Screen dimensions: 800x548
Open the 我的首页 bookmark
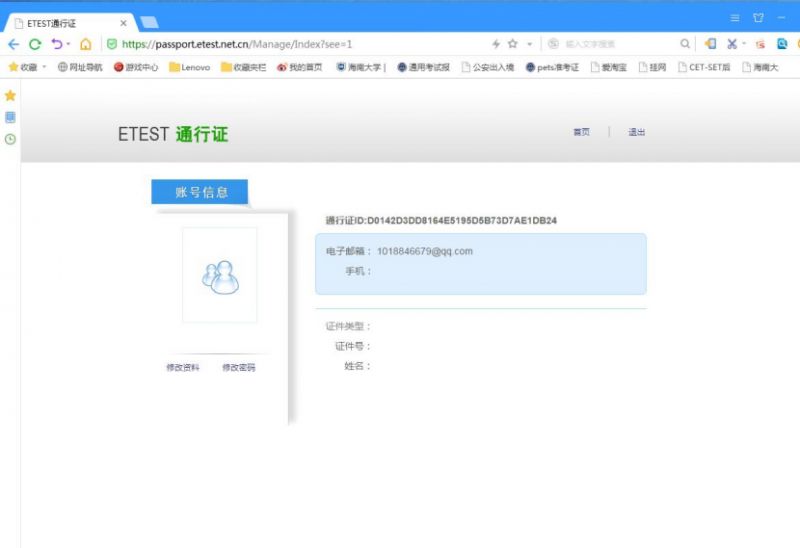[299, 67]
